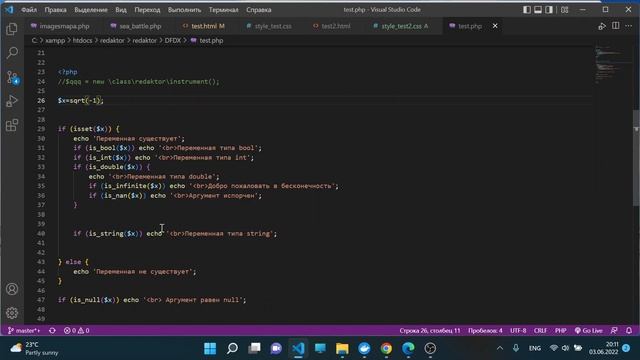Image resolution: width=640 pixels, height=360 pixels.
Task: Switch to test2.html tab
Action: (332, 26)
